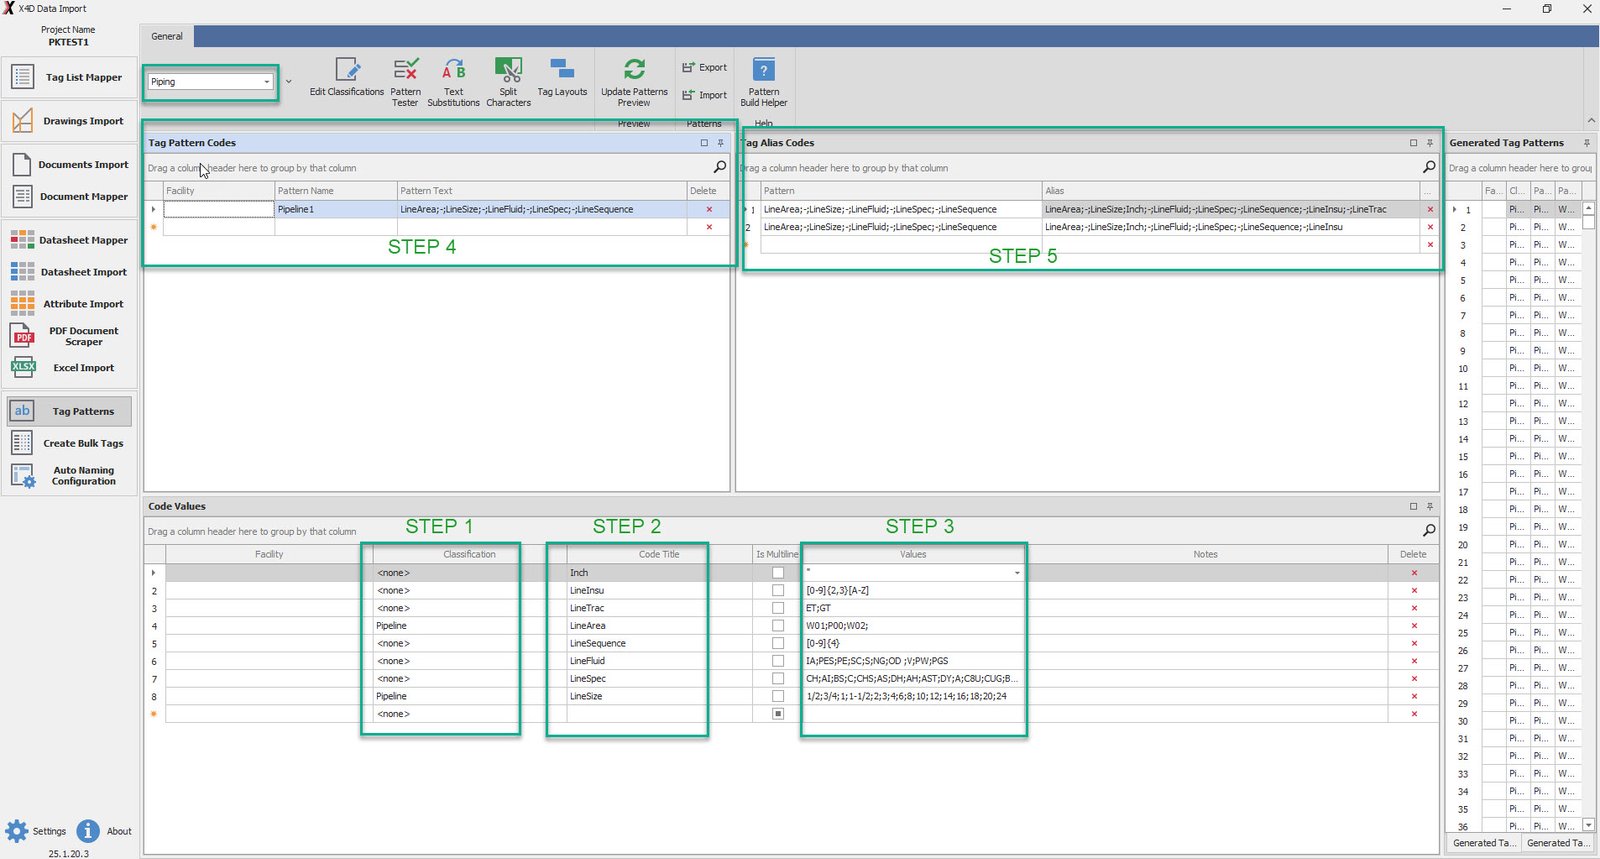
Task: Open the Piping classification dropdown
Action: point(267,82)
